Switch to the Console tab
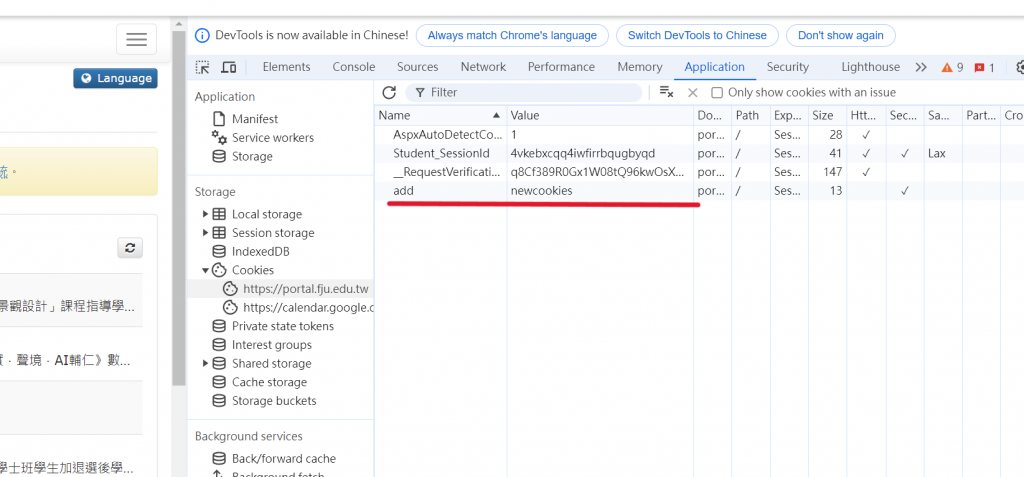The image size is (1024, 477). pyautogui.click(x=353, y=67)
